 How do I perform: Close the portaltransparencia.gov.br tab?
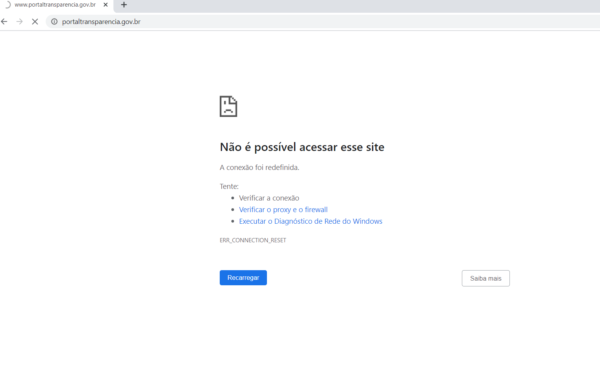tap(106, 5)
